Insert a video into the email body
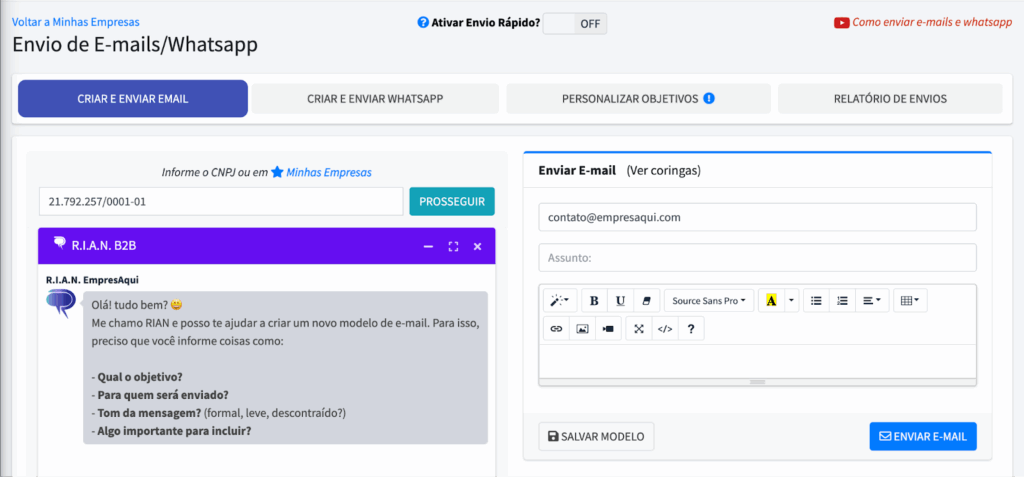The width and height of the screenshot is (1024, 477). pos(607,328)
